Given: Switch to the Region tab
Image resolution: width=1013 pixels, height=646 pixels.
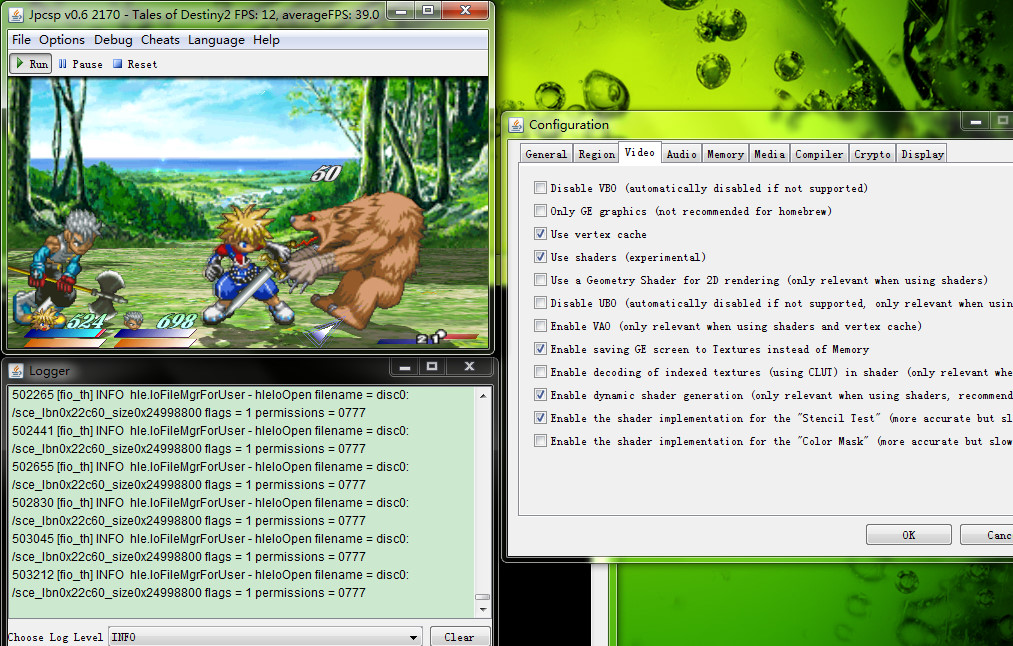Looking at the screenshot, I should click(x=596, y=154).
